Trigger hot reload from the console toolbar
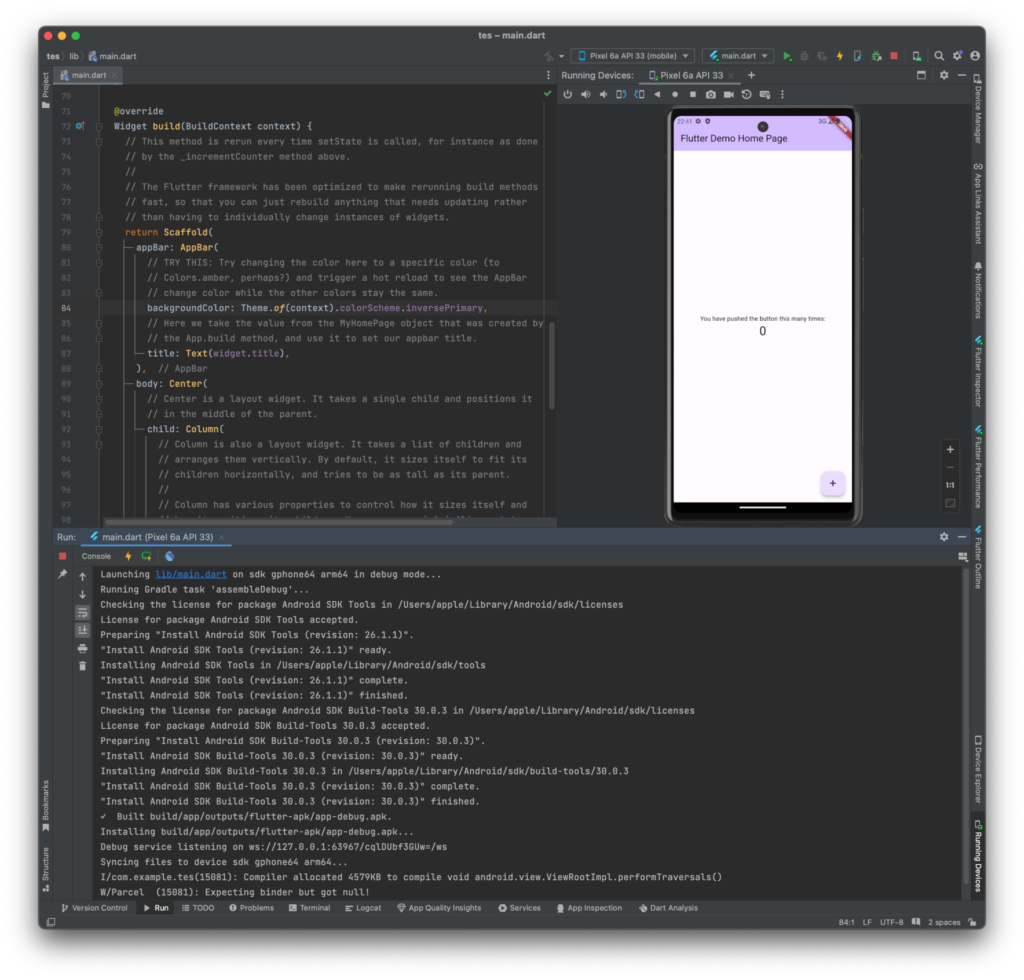This screenshot has height=980, width=1024. point(128,556)
